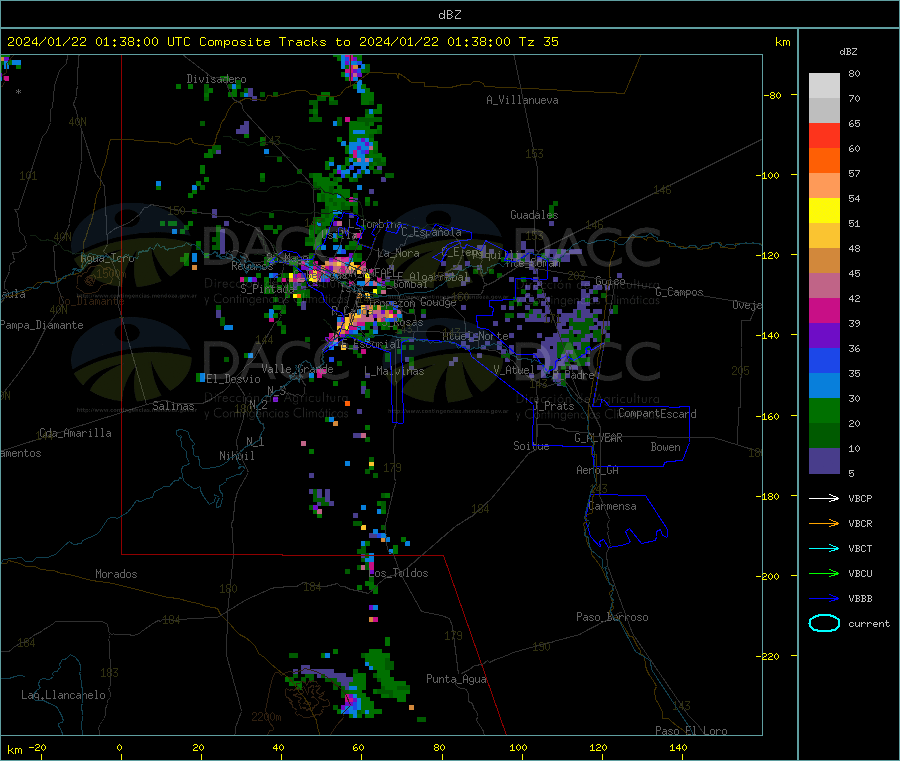The height and width of the screenshot is (761, 900).
Task: Click the -80 km vertical axis tick
Action: click(773, 95)
